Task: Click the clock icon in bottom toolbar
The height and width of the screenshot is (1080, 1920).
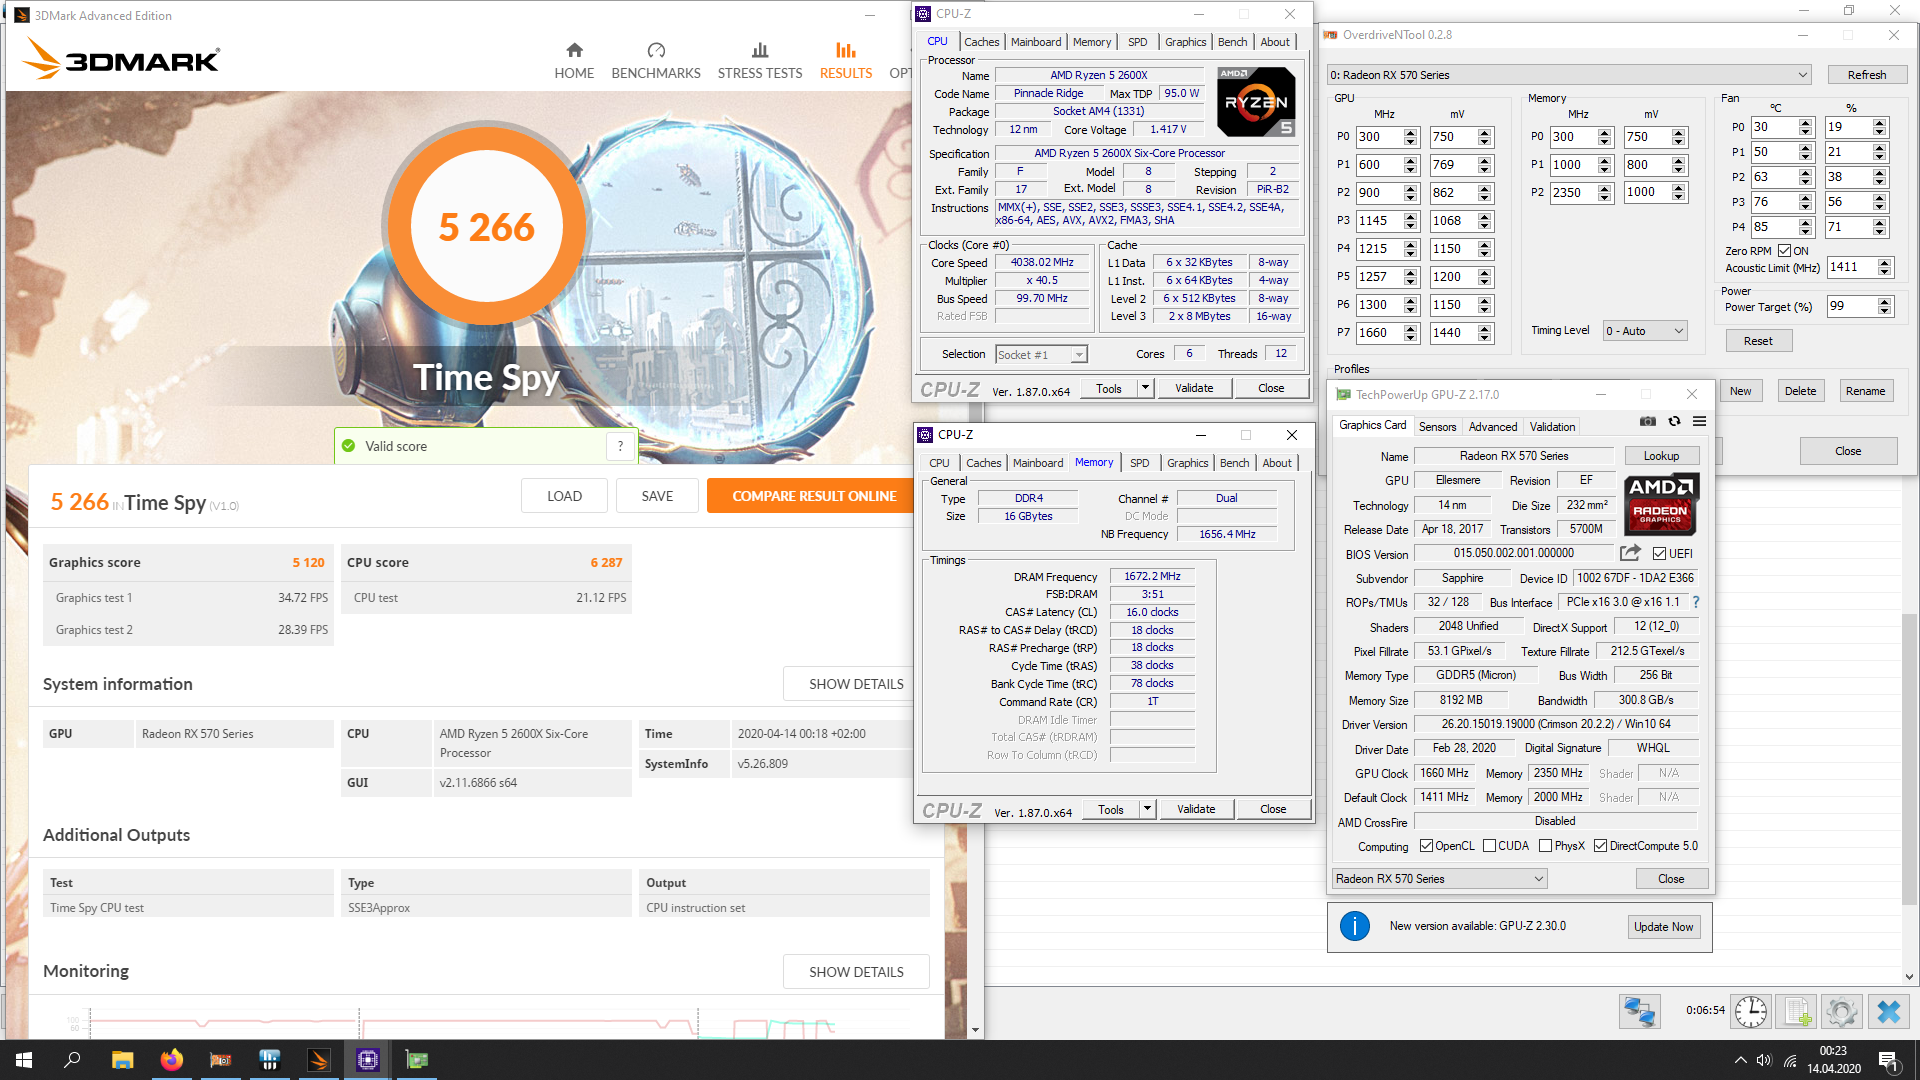Action: (1750, 1011)
